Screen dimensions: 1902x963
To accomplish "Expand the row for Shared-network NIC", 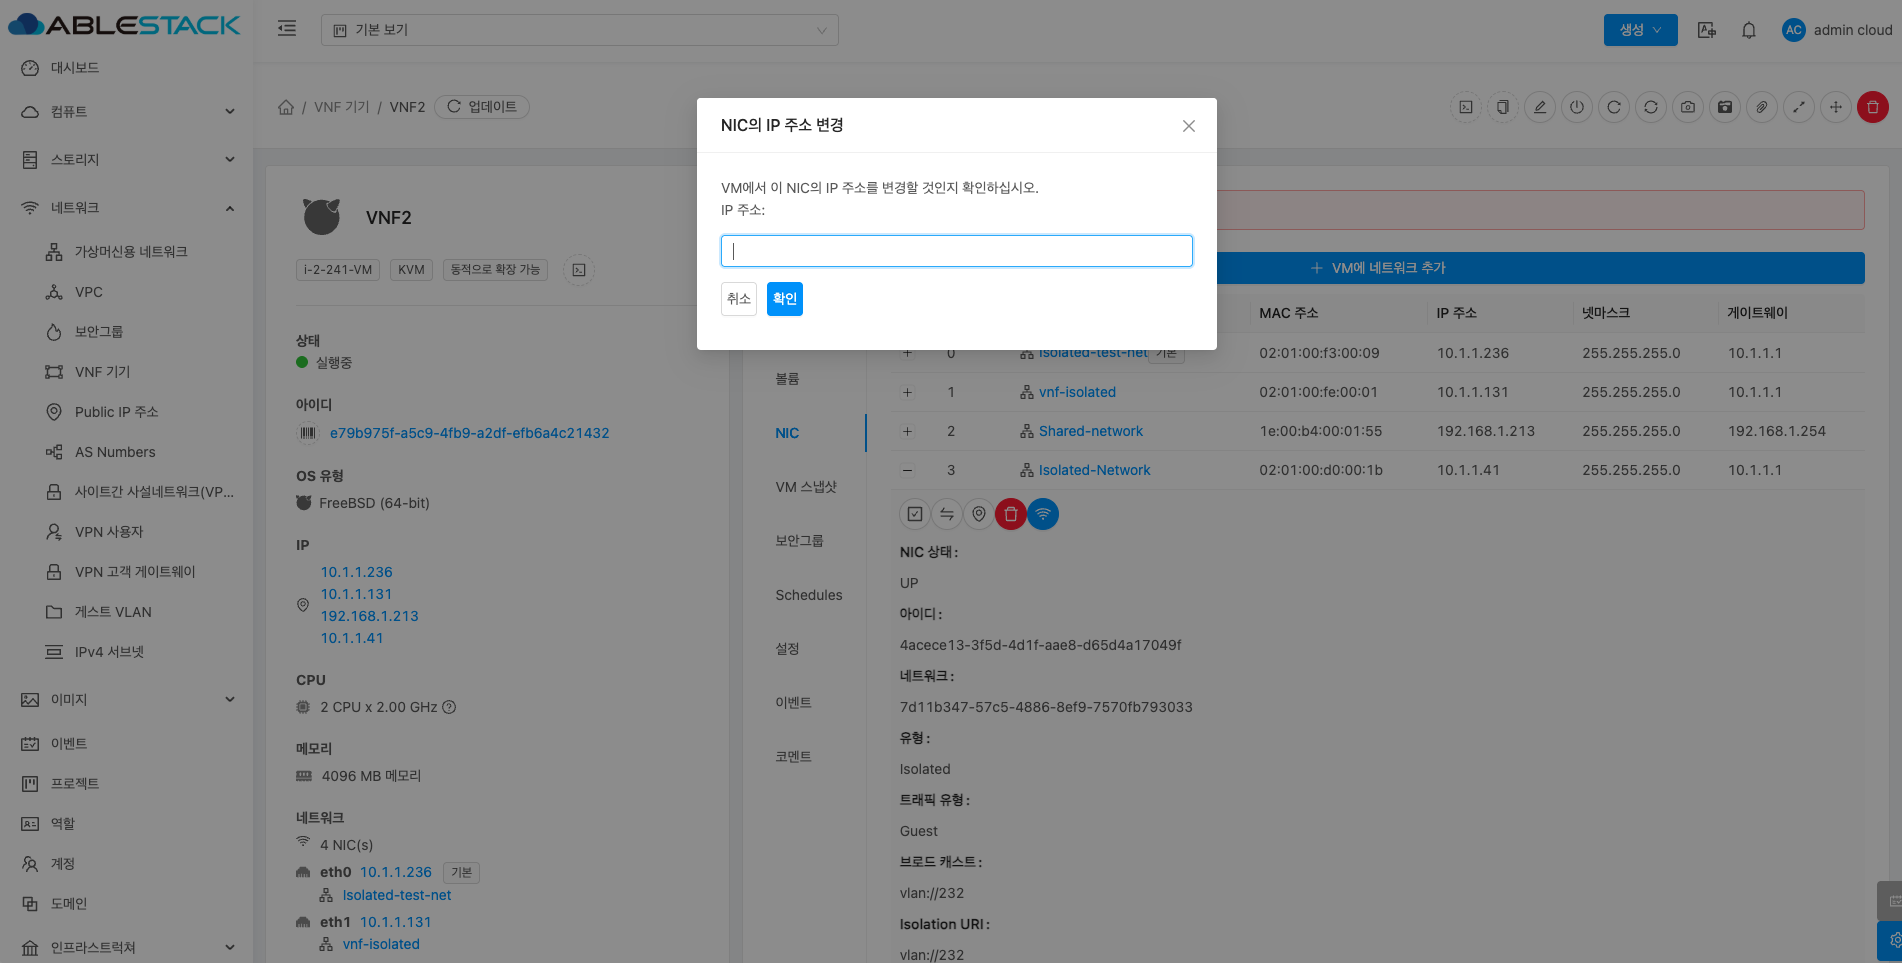I will click(x=907, y=431).
